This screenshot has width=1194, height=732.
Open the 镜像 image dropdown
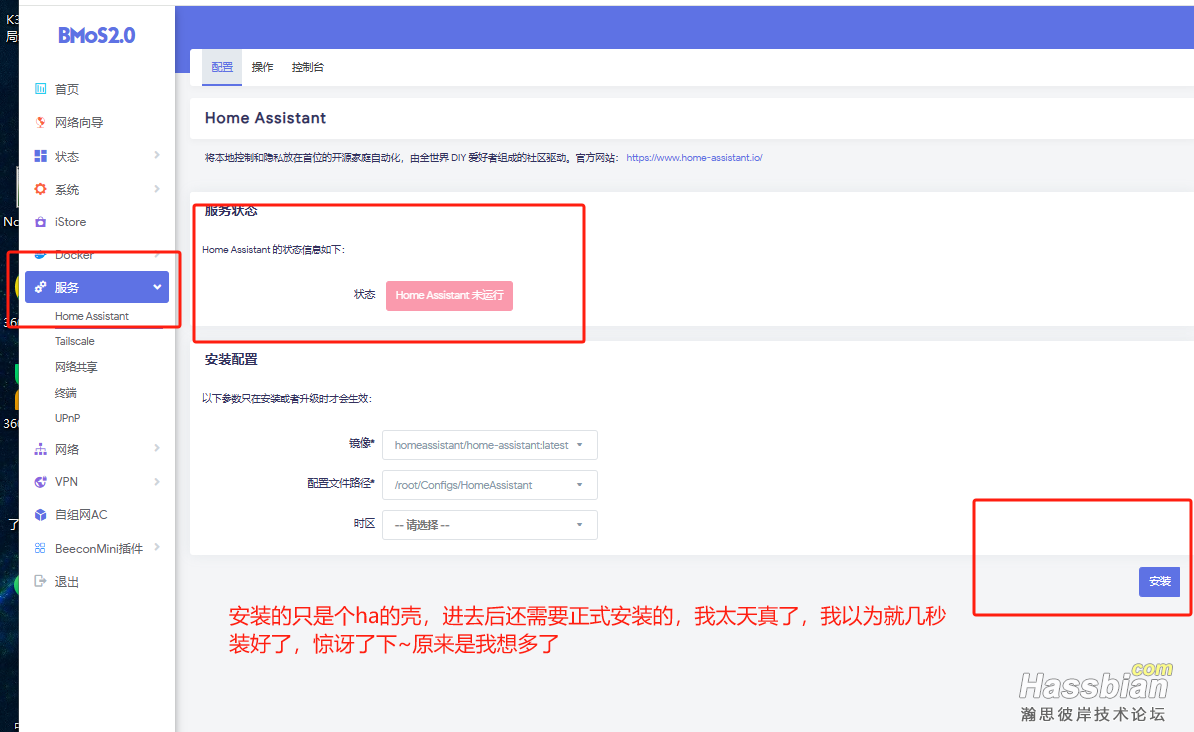[490, 445]
